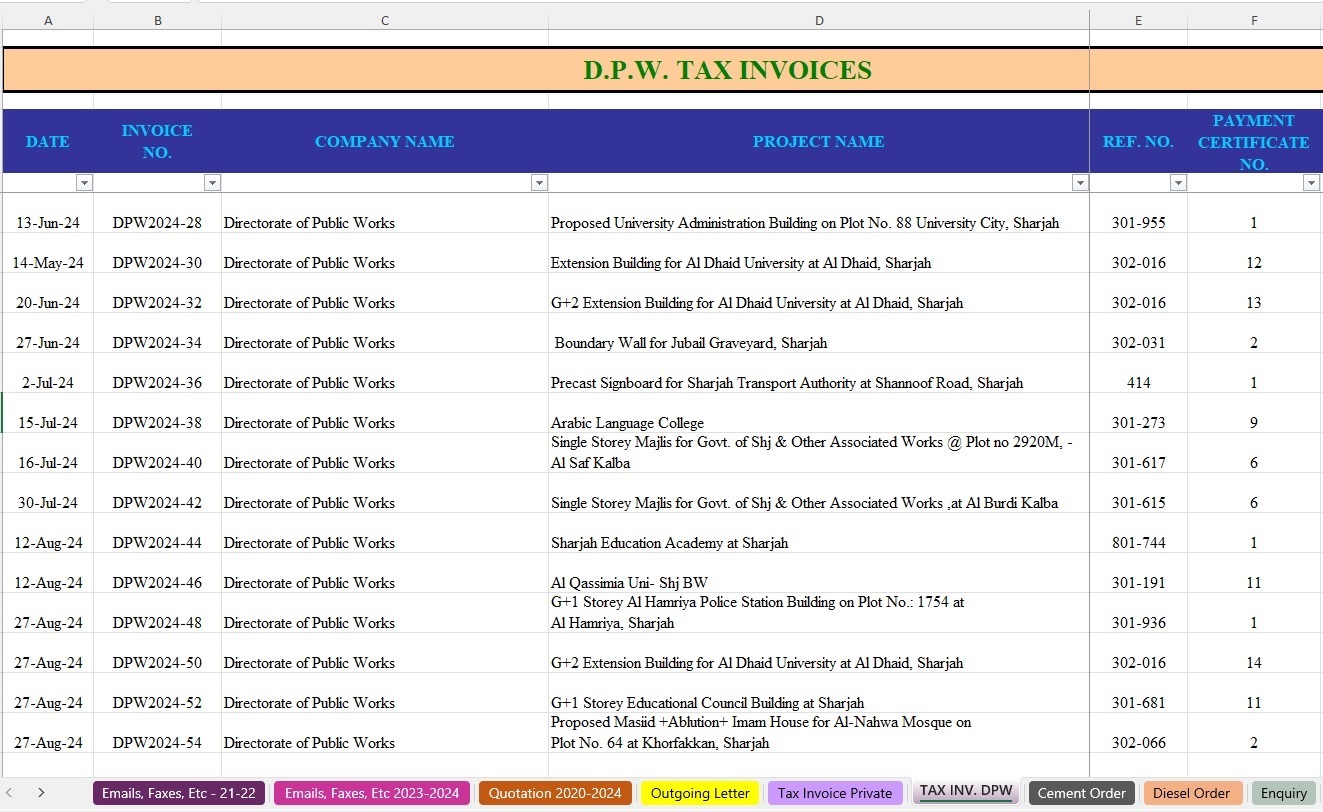Open the PAYMENT CERTIFICATE NO. filter dropdown
1323x812 pixels.
click(1311, 183)
